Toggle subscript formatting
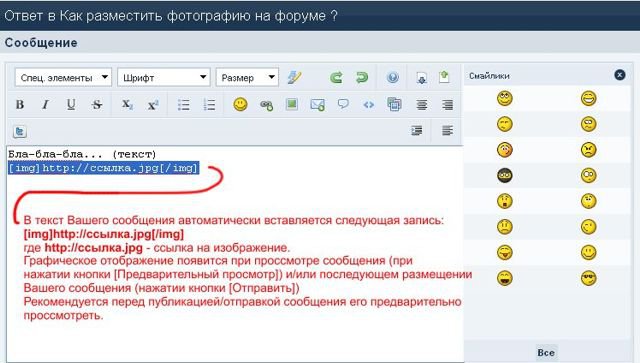This screenshot has height=363, width=640. click(127, 105)
